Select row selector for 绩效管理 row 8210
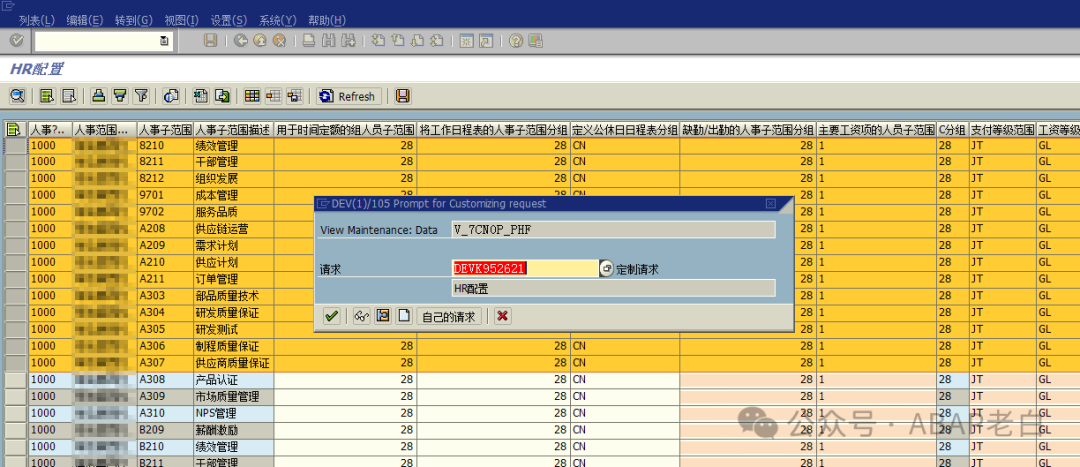The image size is (1080, 467). 16,145
